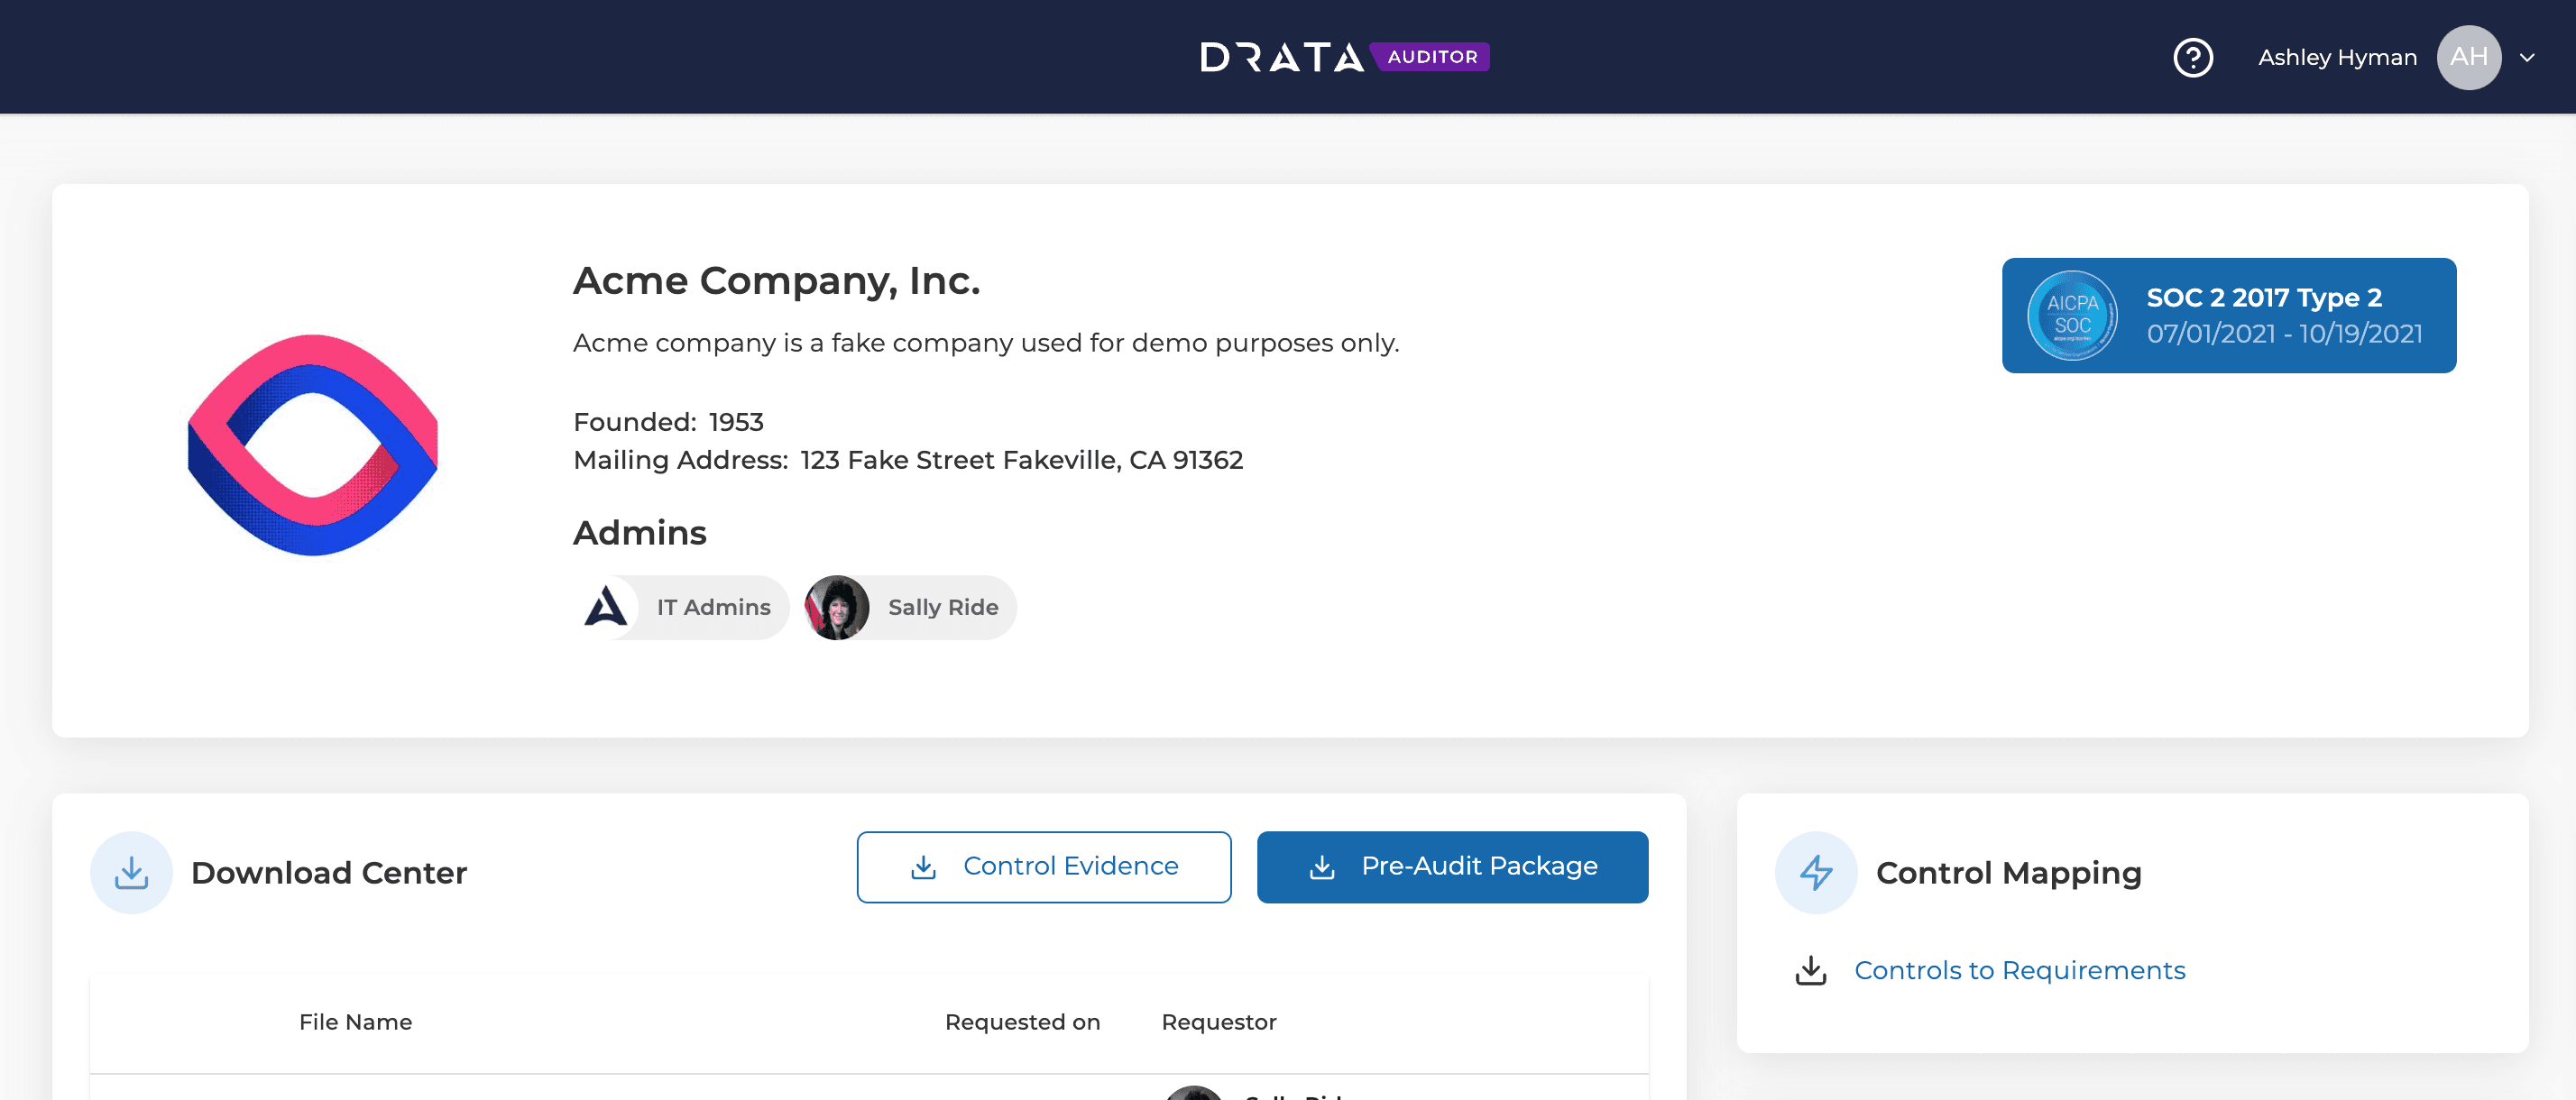Screen dimensions: 2576x1100
Task: Click the Download Center circular icon
Action: tap(131, 872)
